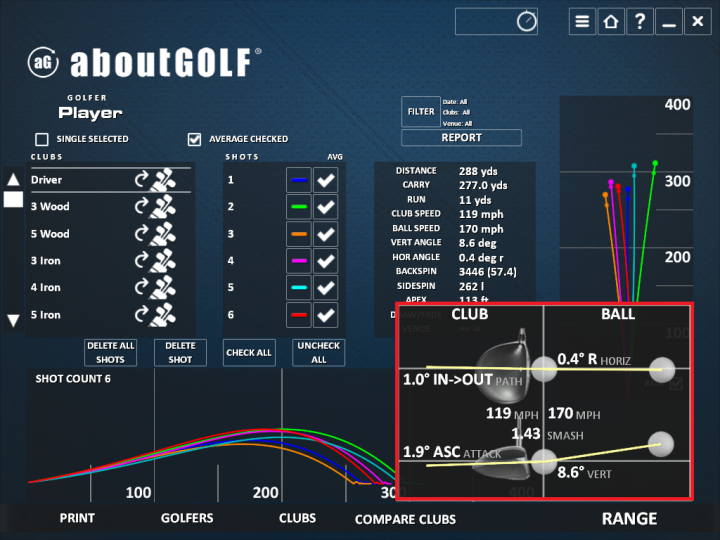Click the clubs list scroll thumb

pos(13,199)
